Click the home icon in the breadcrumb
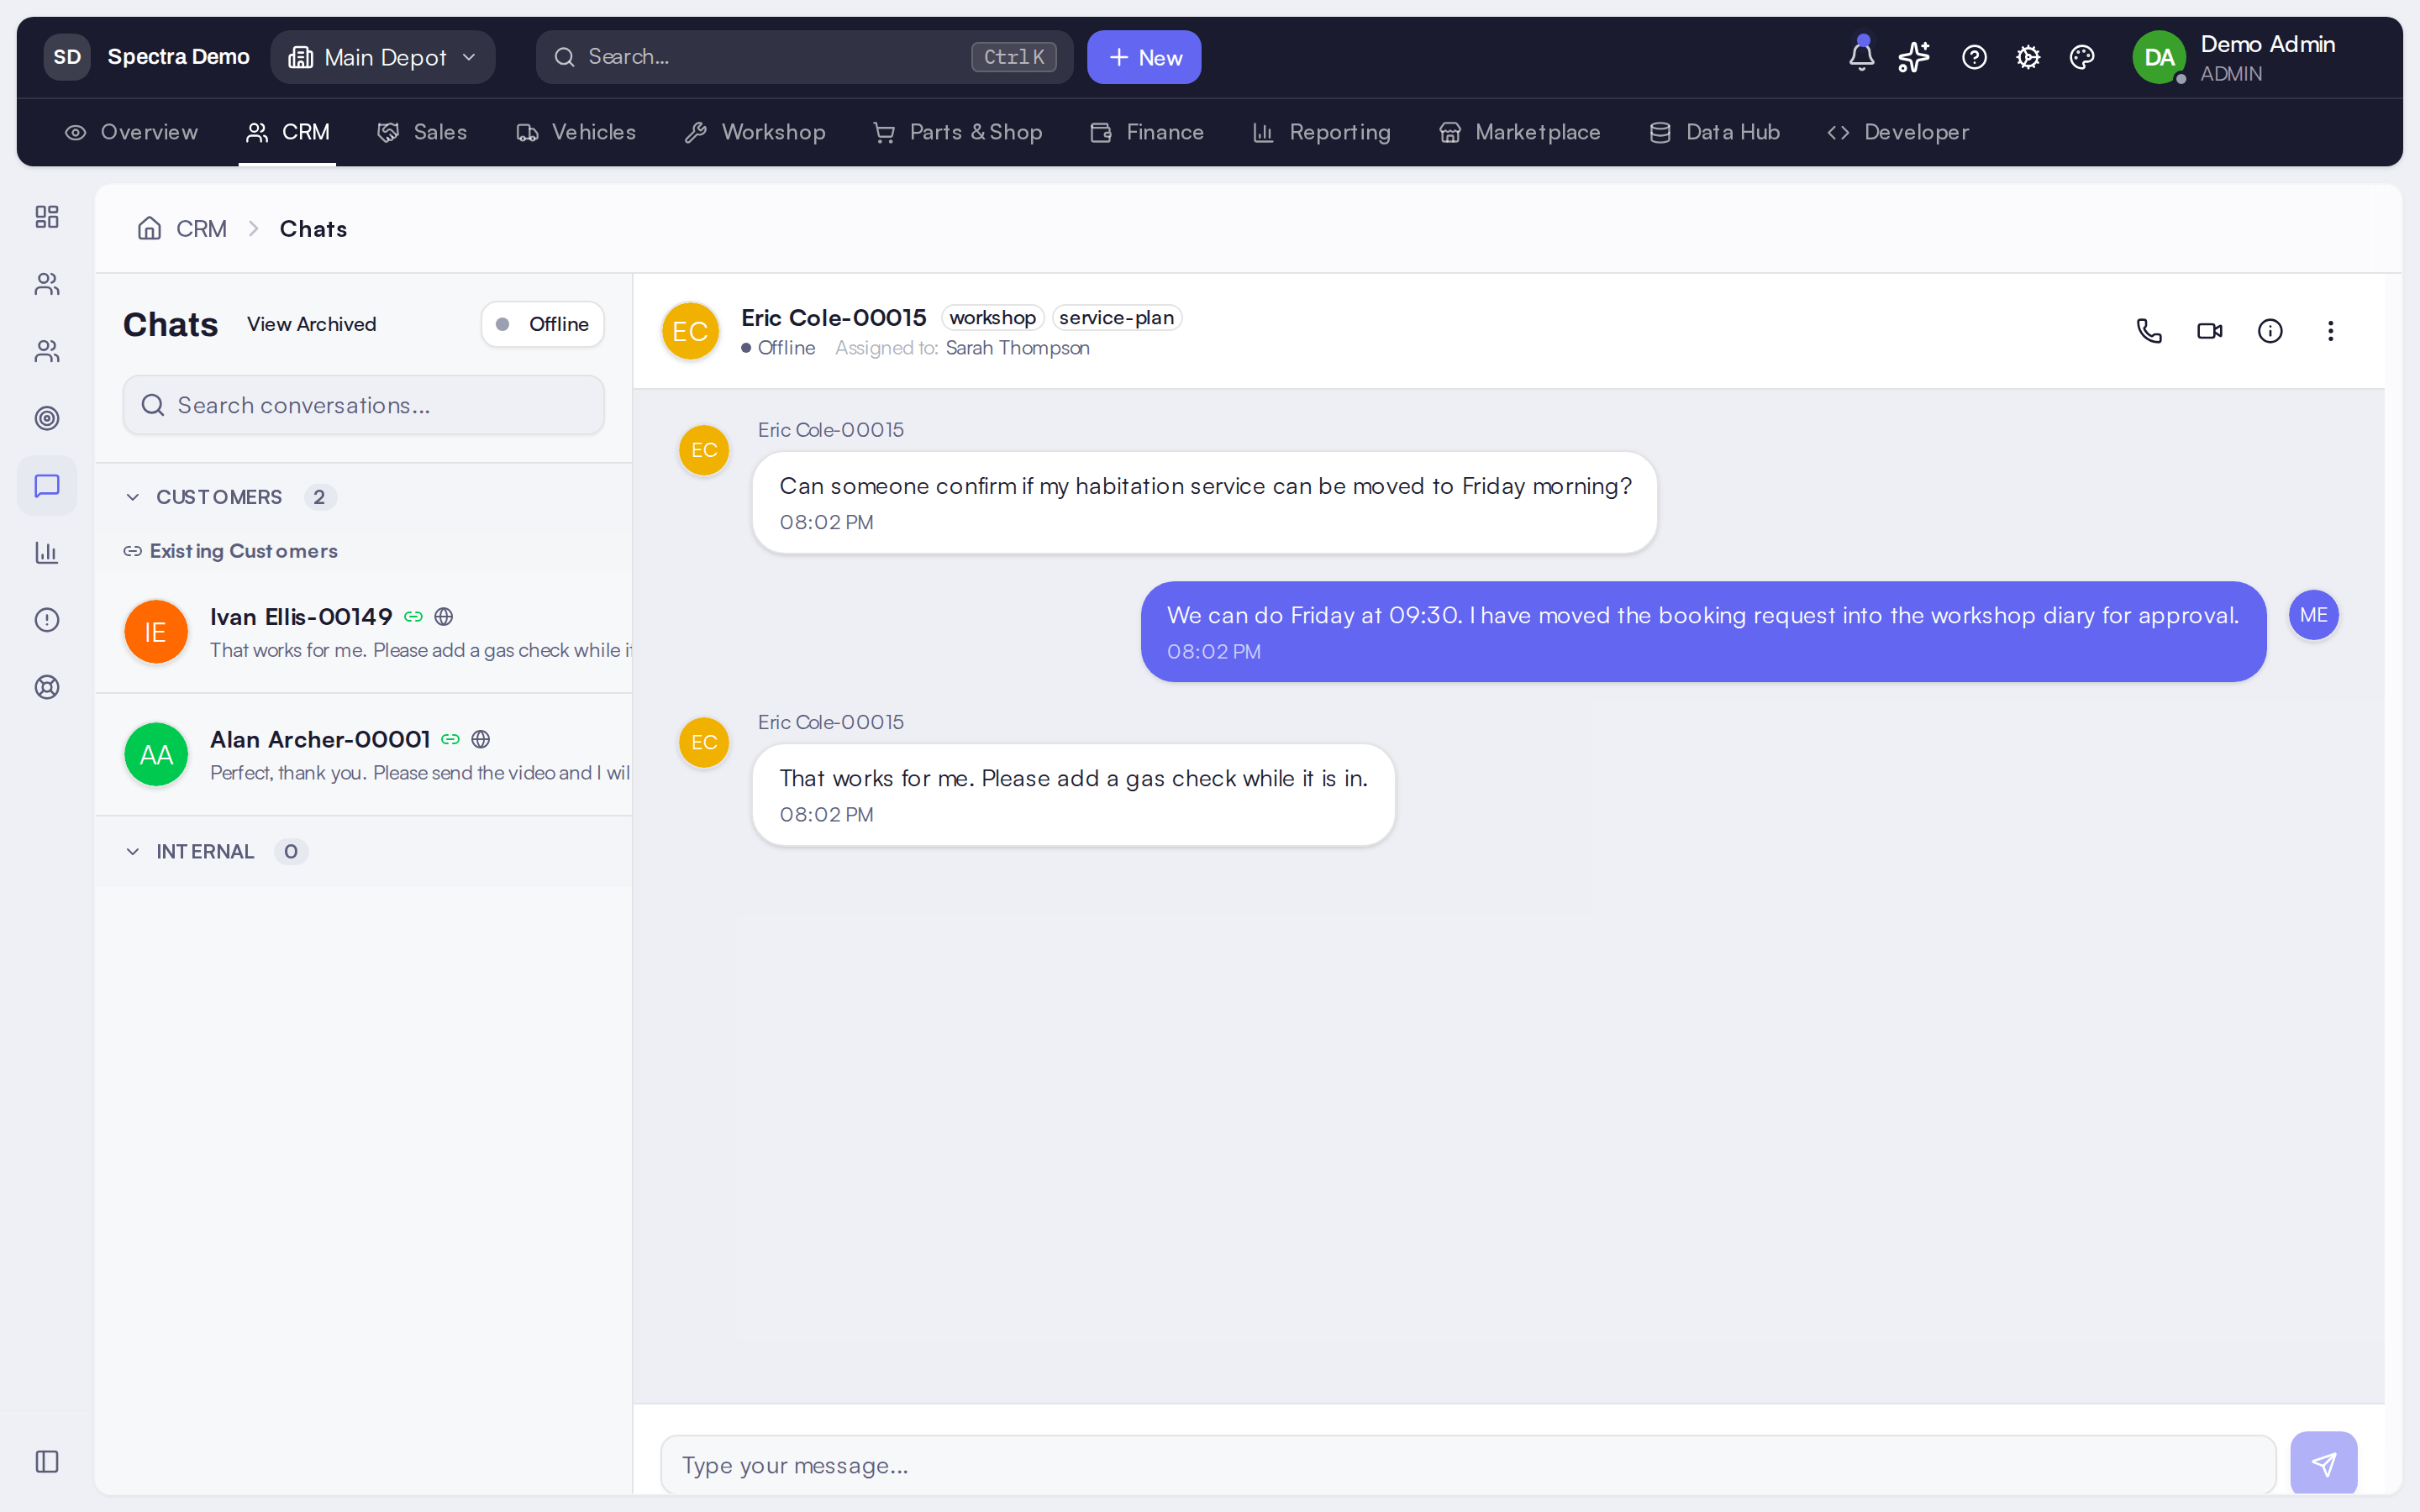Screen dimensions: 2420x1512 [149, 228]
